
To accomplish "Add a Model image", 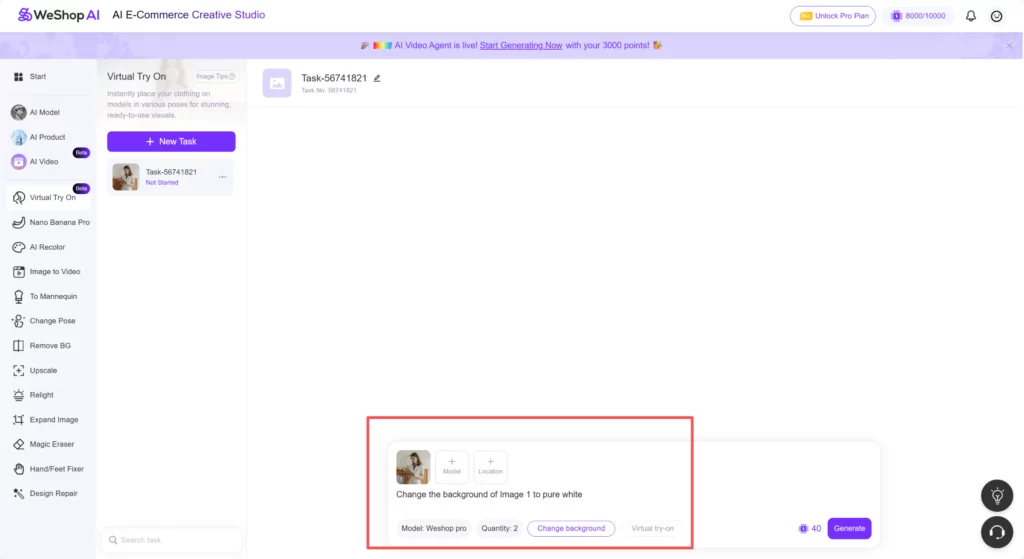I will tap(451, 466).
